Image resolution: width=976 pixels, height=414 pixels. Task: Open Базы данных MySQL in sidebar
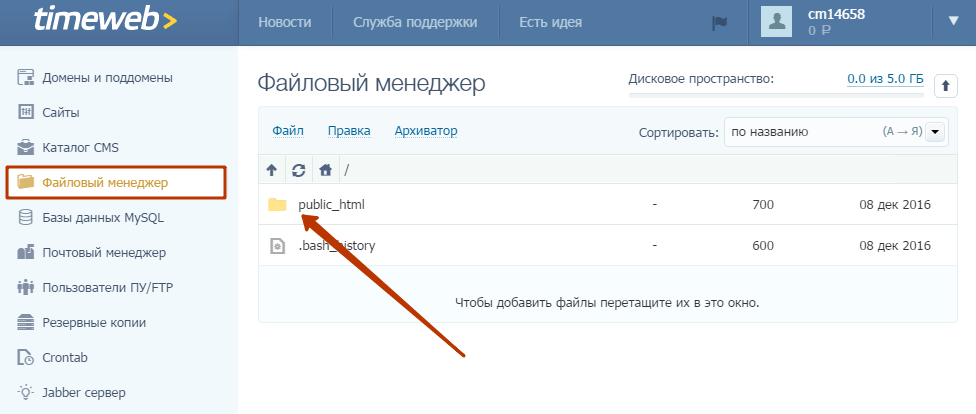102,218
